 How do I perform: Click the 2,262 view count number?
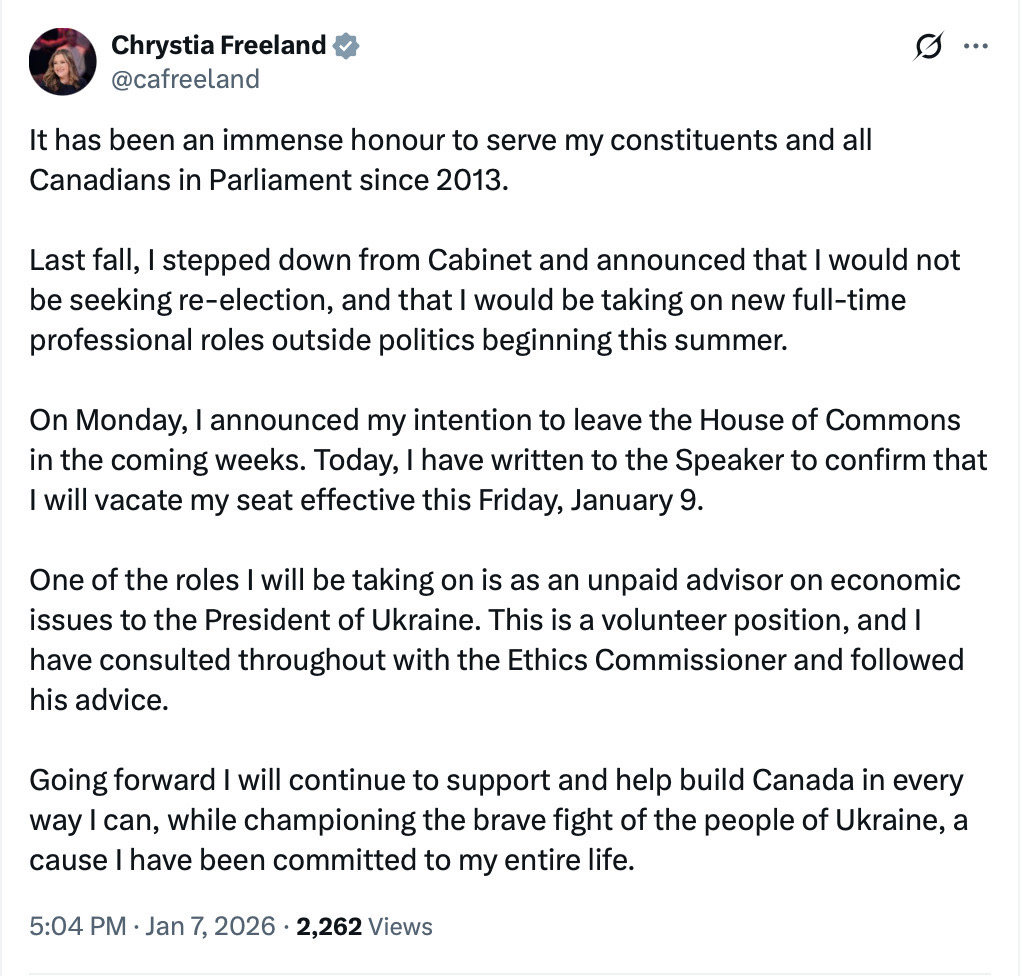329,926
